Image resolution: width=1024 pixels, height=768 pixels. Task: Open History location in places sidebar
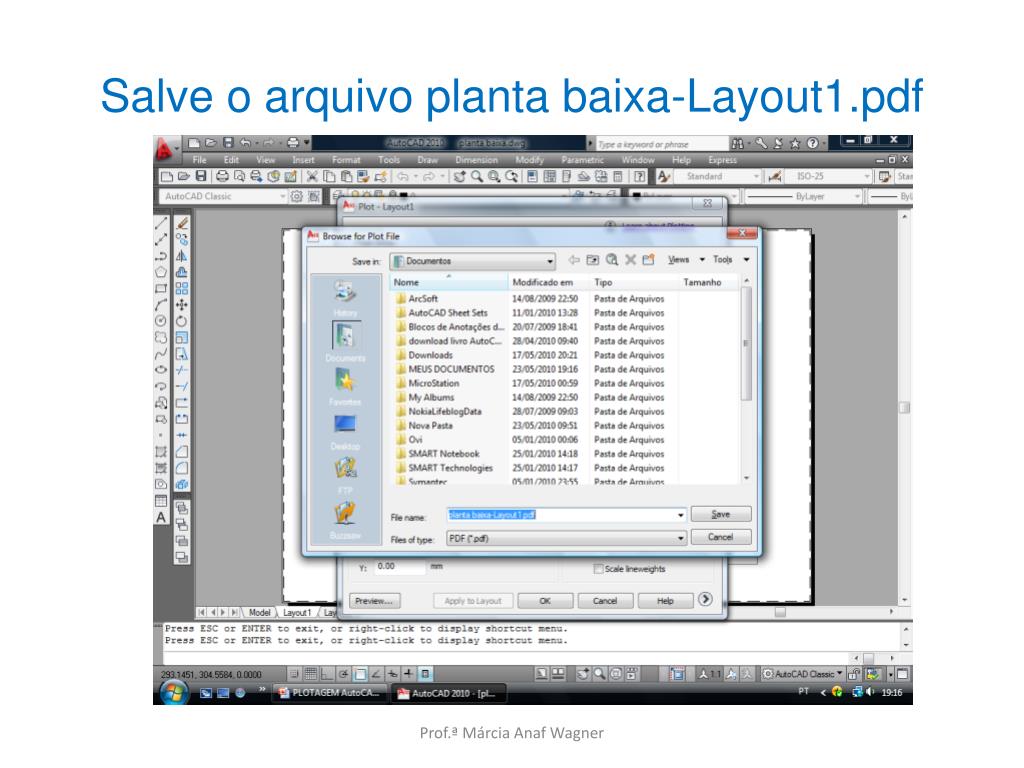[345, 298]
